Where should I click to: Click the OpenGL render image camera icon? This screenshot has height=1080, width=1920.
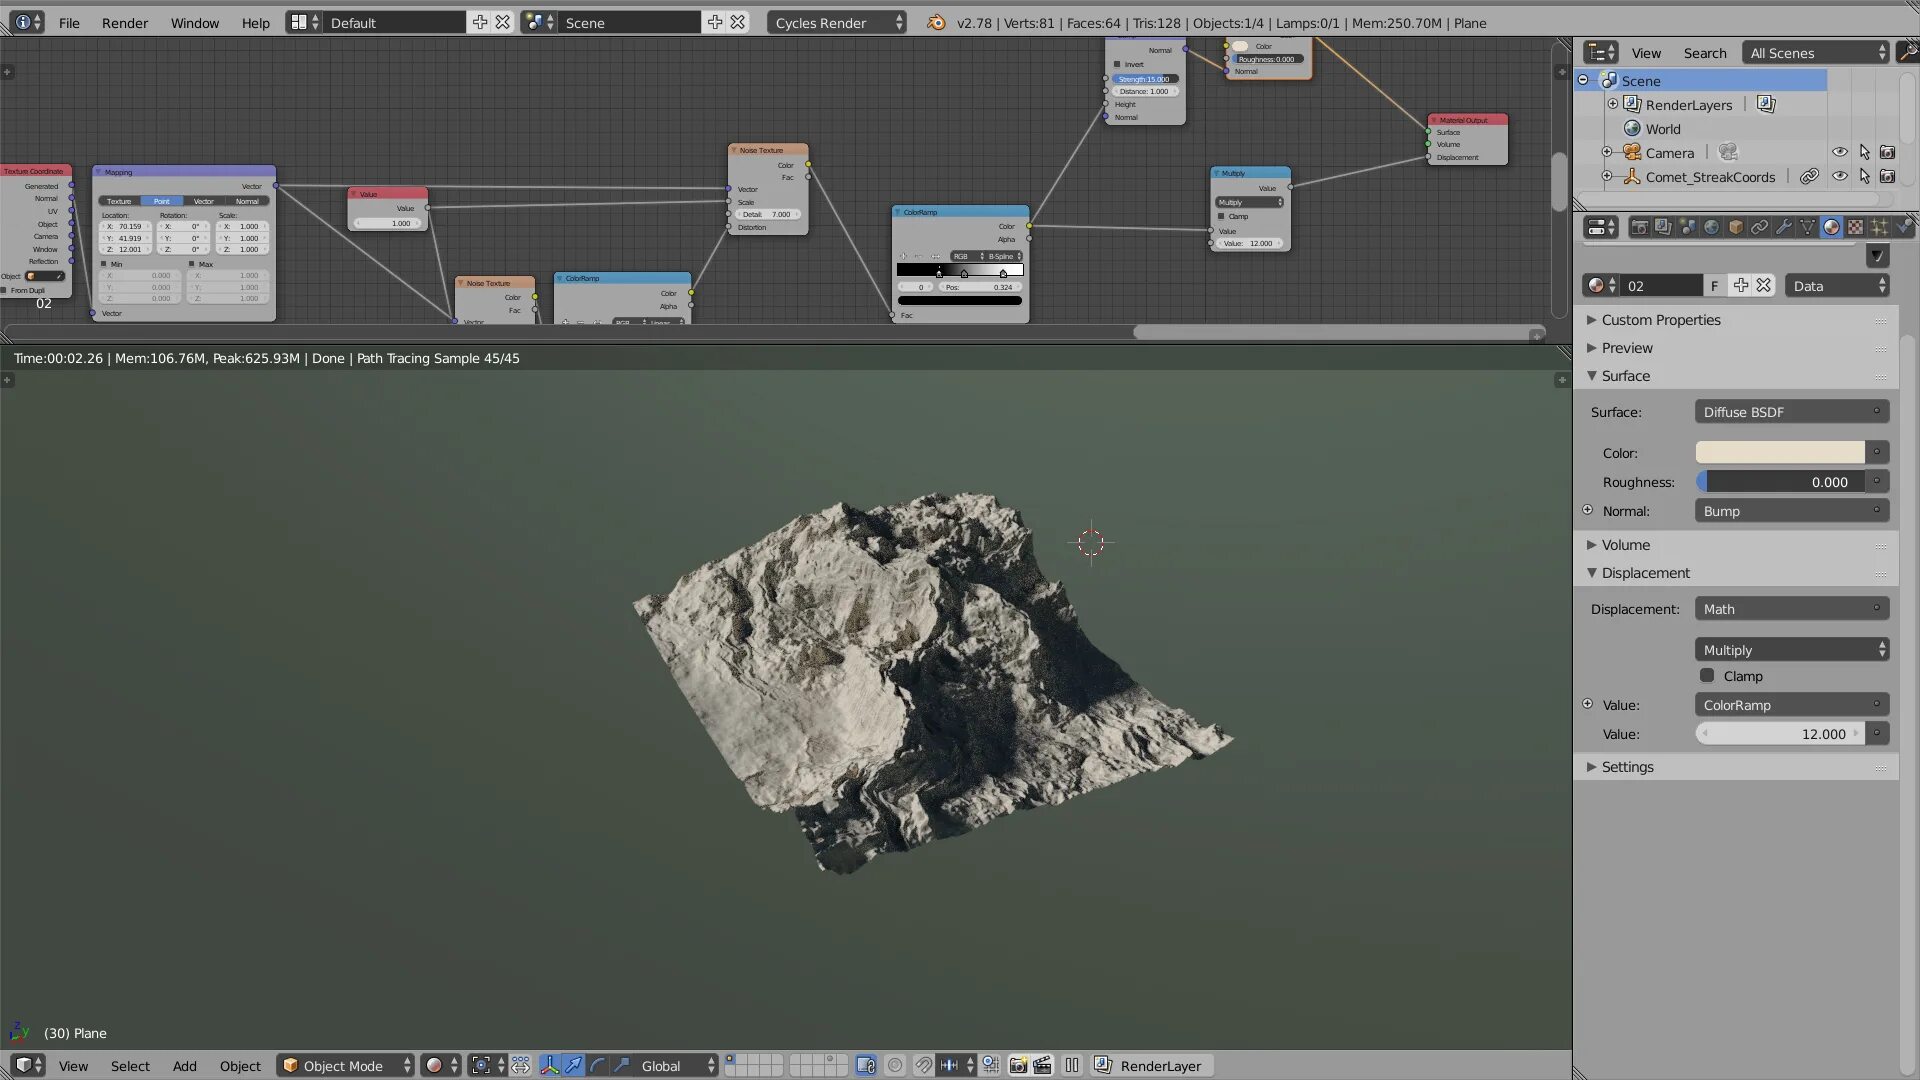(1018, 1066)
